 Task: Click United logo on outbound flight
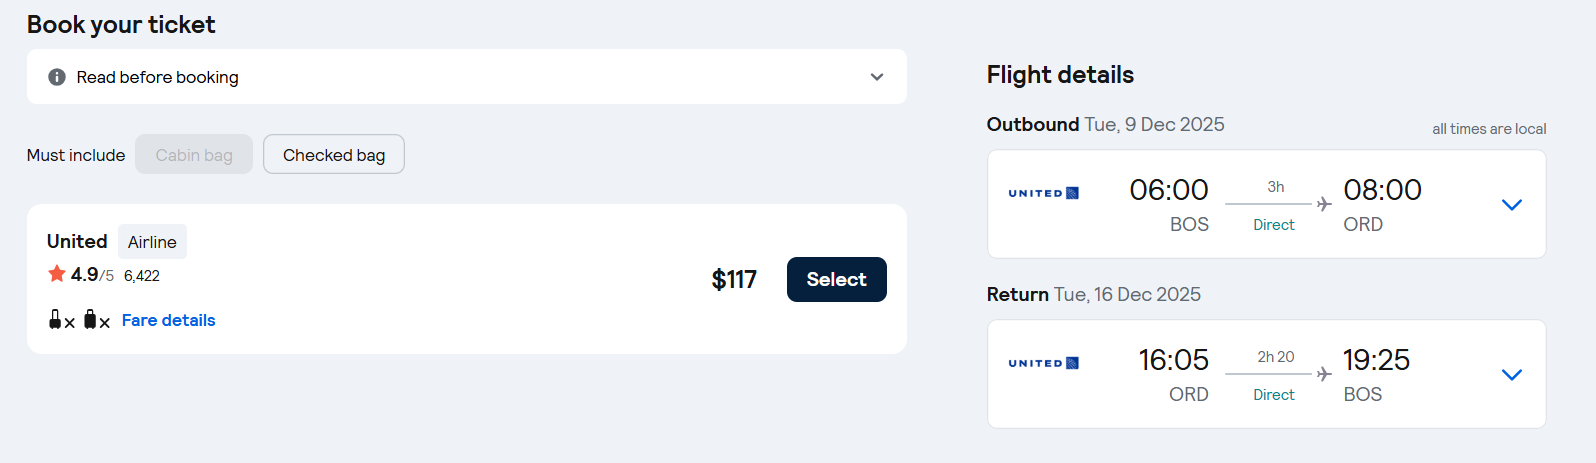click(1043, 193)
